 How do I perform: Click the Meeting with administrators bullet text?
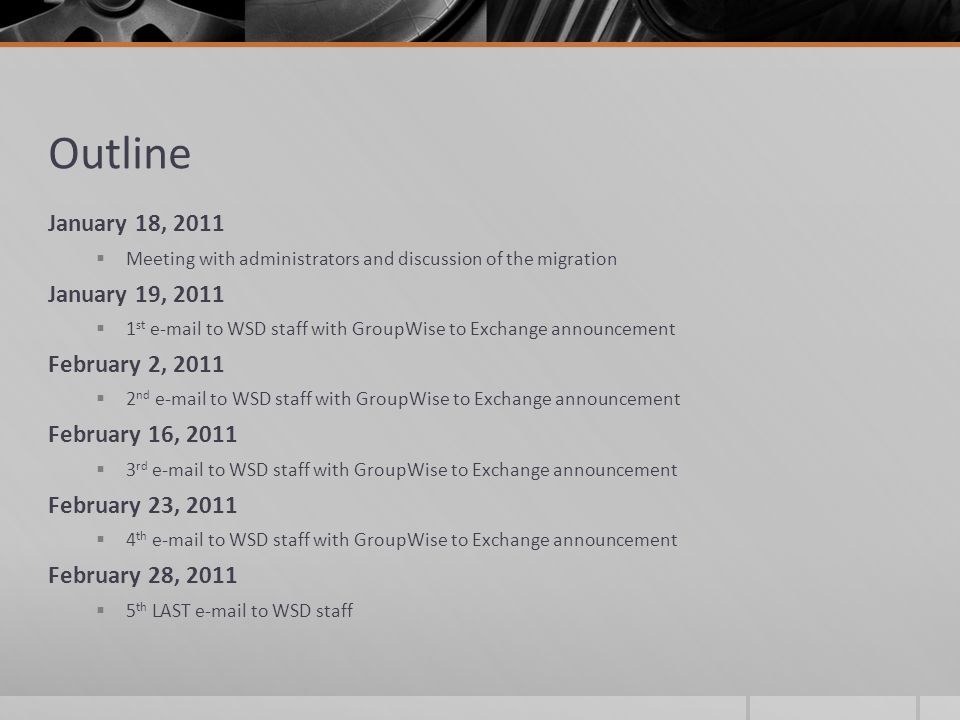click(x=371, y=259)
